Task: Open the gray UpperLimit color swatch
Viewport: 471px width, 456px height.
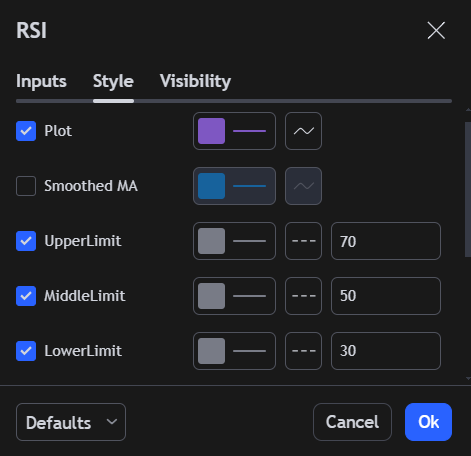Action: pyautogui.click(x=211, y=241)
